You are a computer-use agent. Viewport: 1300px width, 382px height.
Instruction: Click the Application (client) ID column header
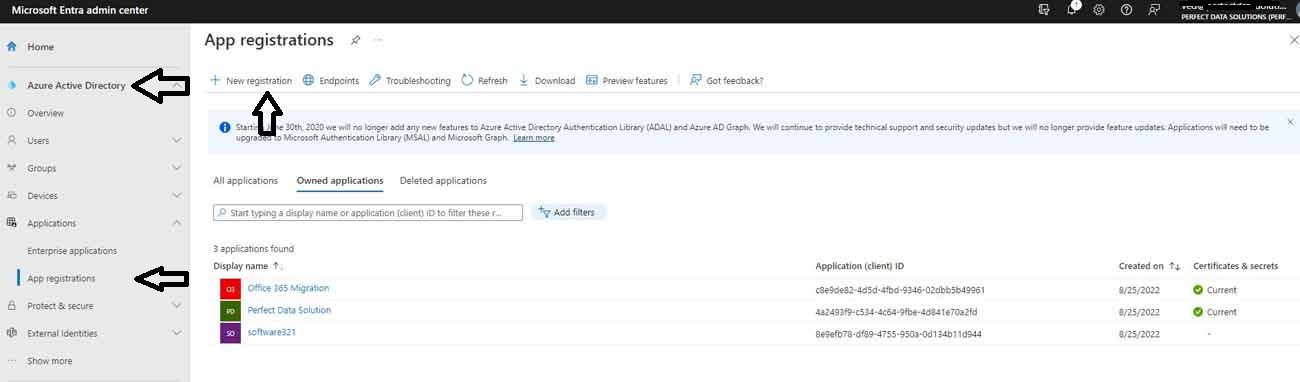tap(860, 266)
